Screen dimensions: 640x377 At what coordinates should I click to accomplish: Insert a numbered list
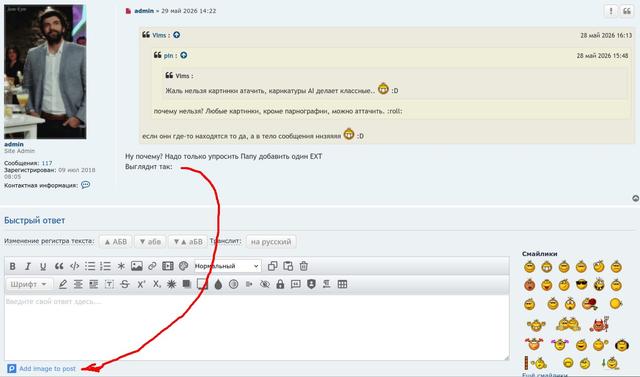click(x=105, y=266)
